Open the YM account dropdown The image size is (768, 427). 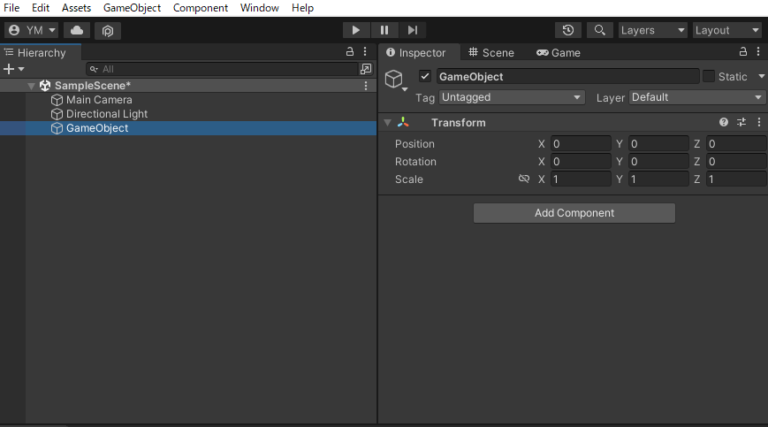coord(31,30)
